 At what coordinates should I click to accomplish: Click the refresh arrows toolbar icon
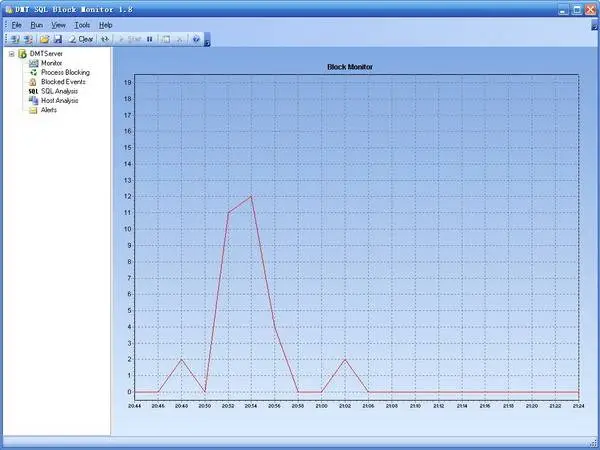pos(105,39)
